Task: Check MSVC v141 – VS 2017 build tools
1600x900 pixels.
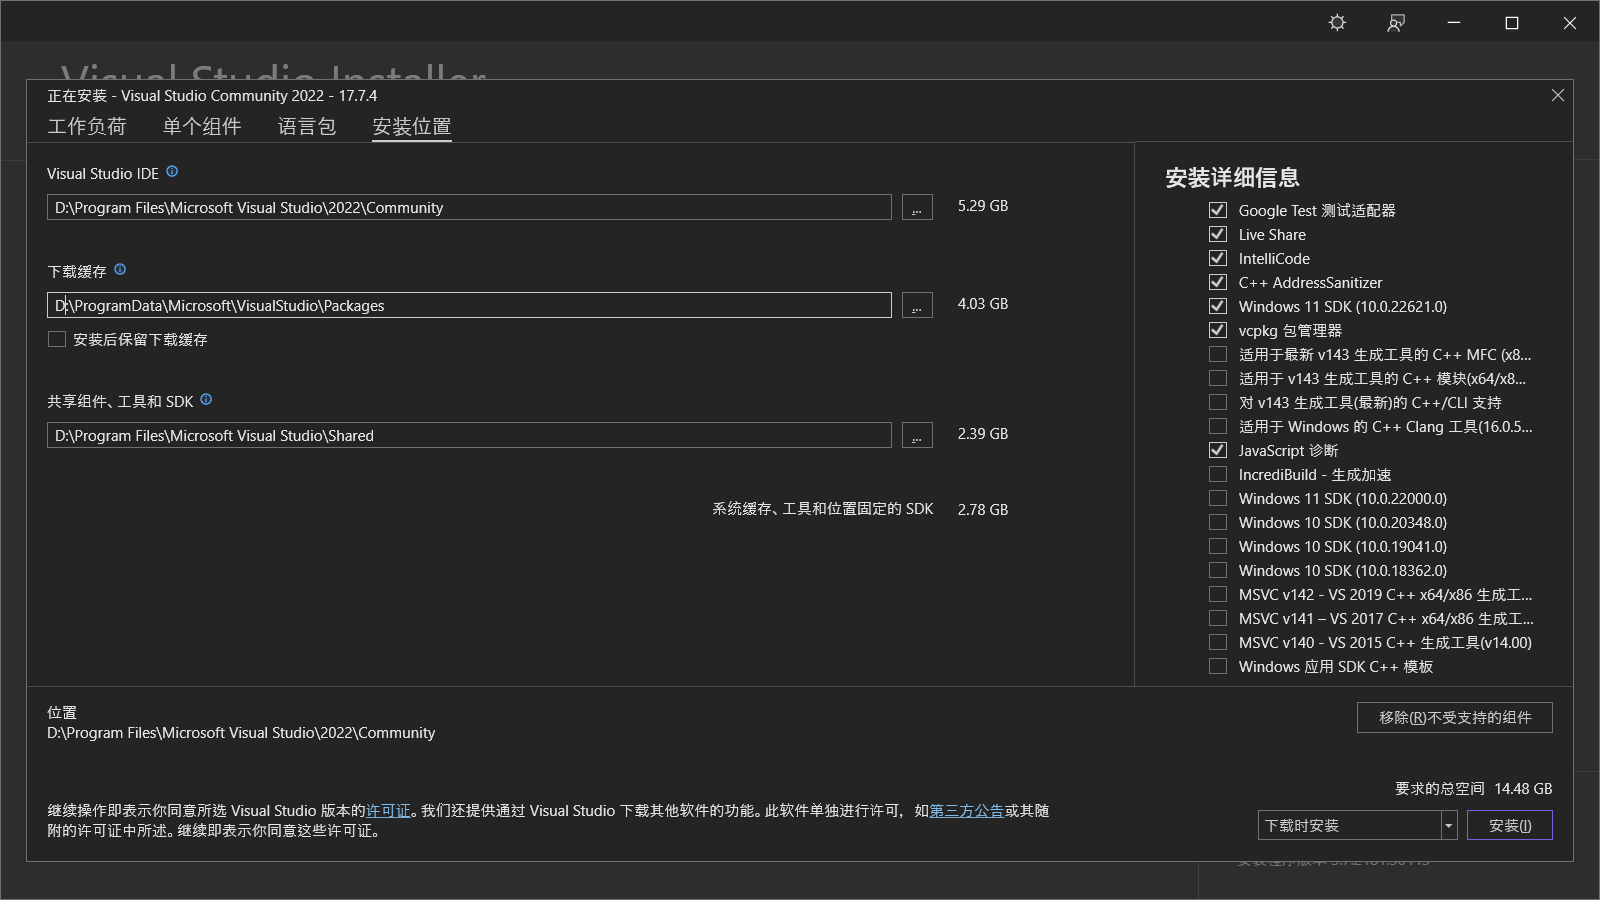Action: tap(1218, 618)
